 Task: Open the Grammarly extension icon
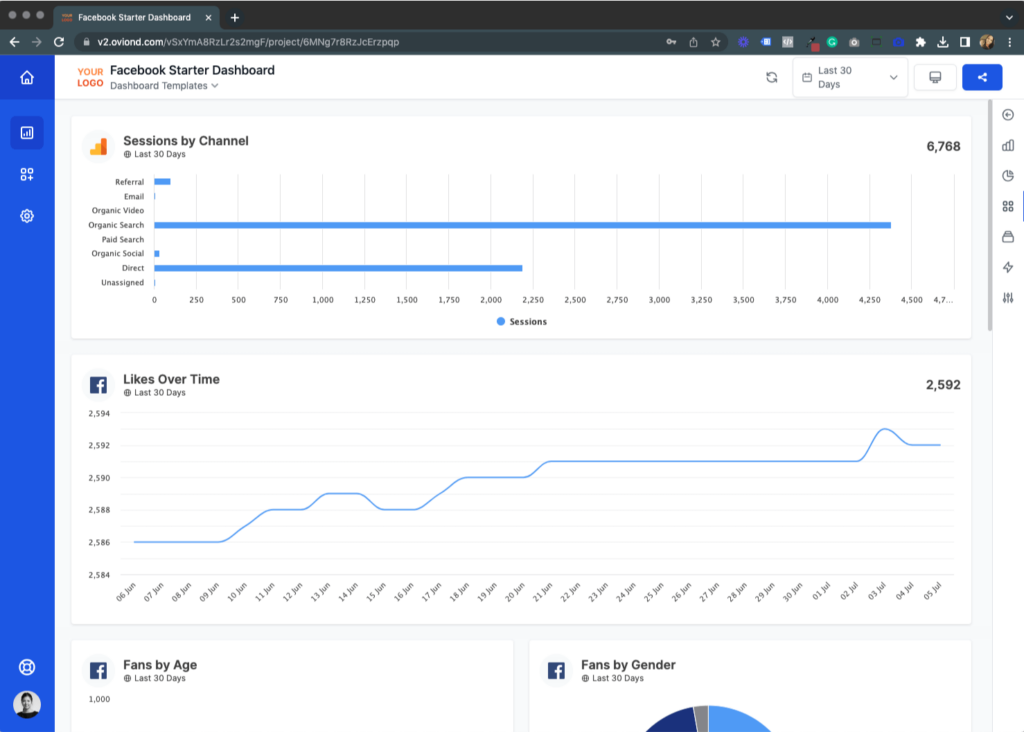[832, 42]
